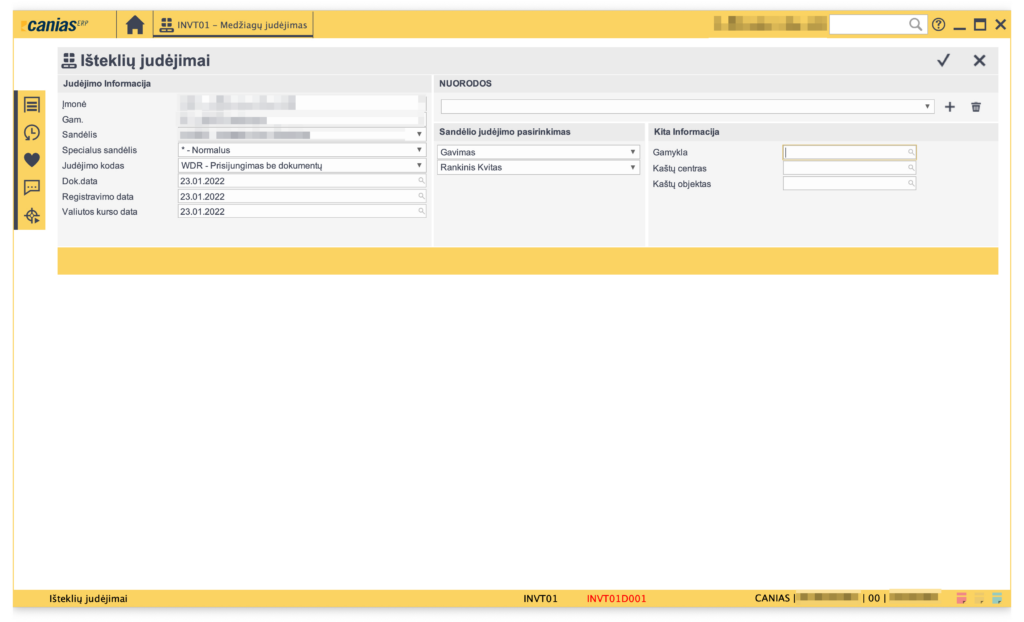Open the list menu icon in left sidebar

pyautogui.click(x=32, y=105)
